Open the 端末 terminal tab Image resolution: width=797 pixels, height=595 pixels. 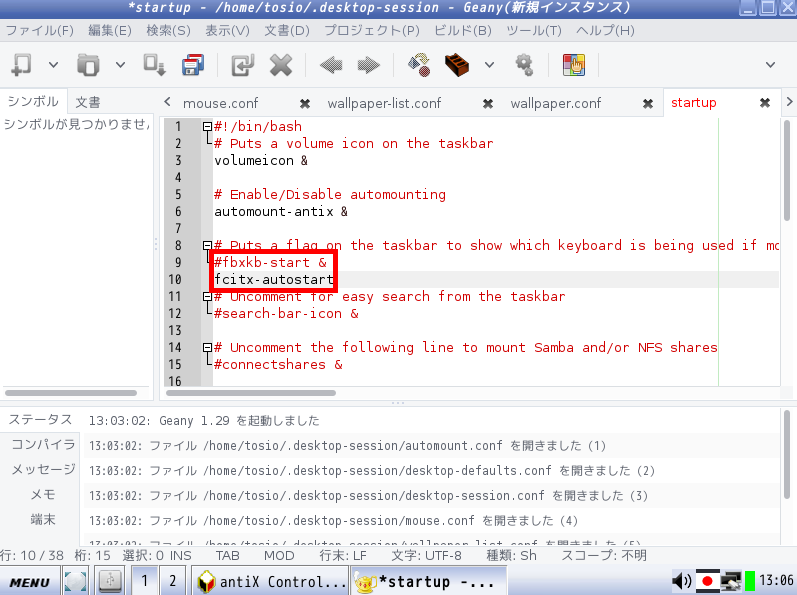(x=43, y=519)
